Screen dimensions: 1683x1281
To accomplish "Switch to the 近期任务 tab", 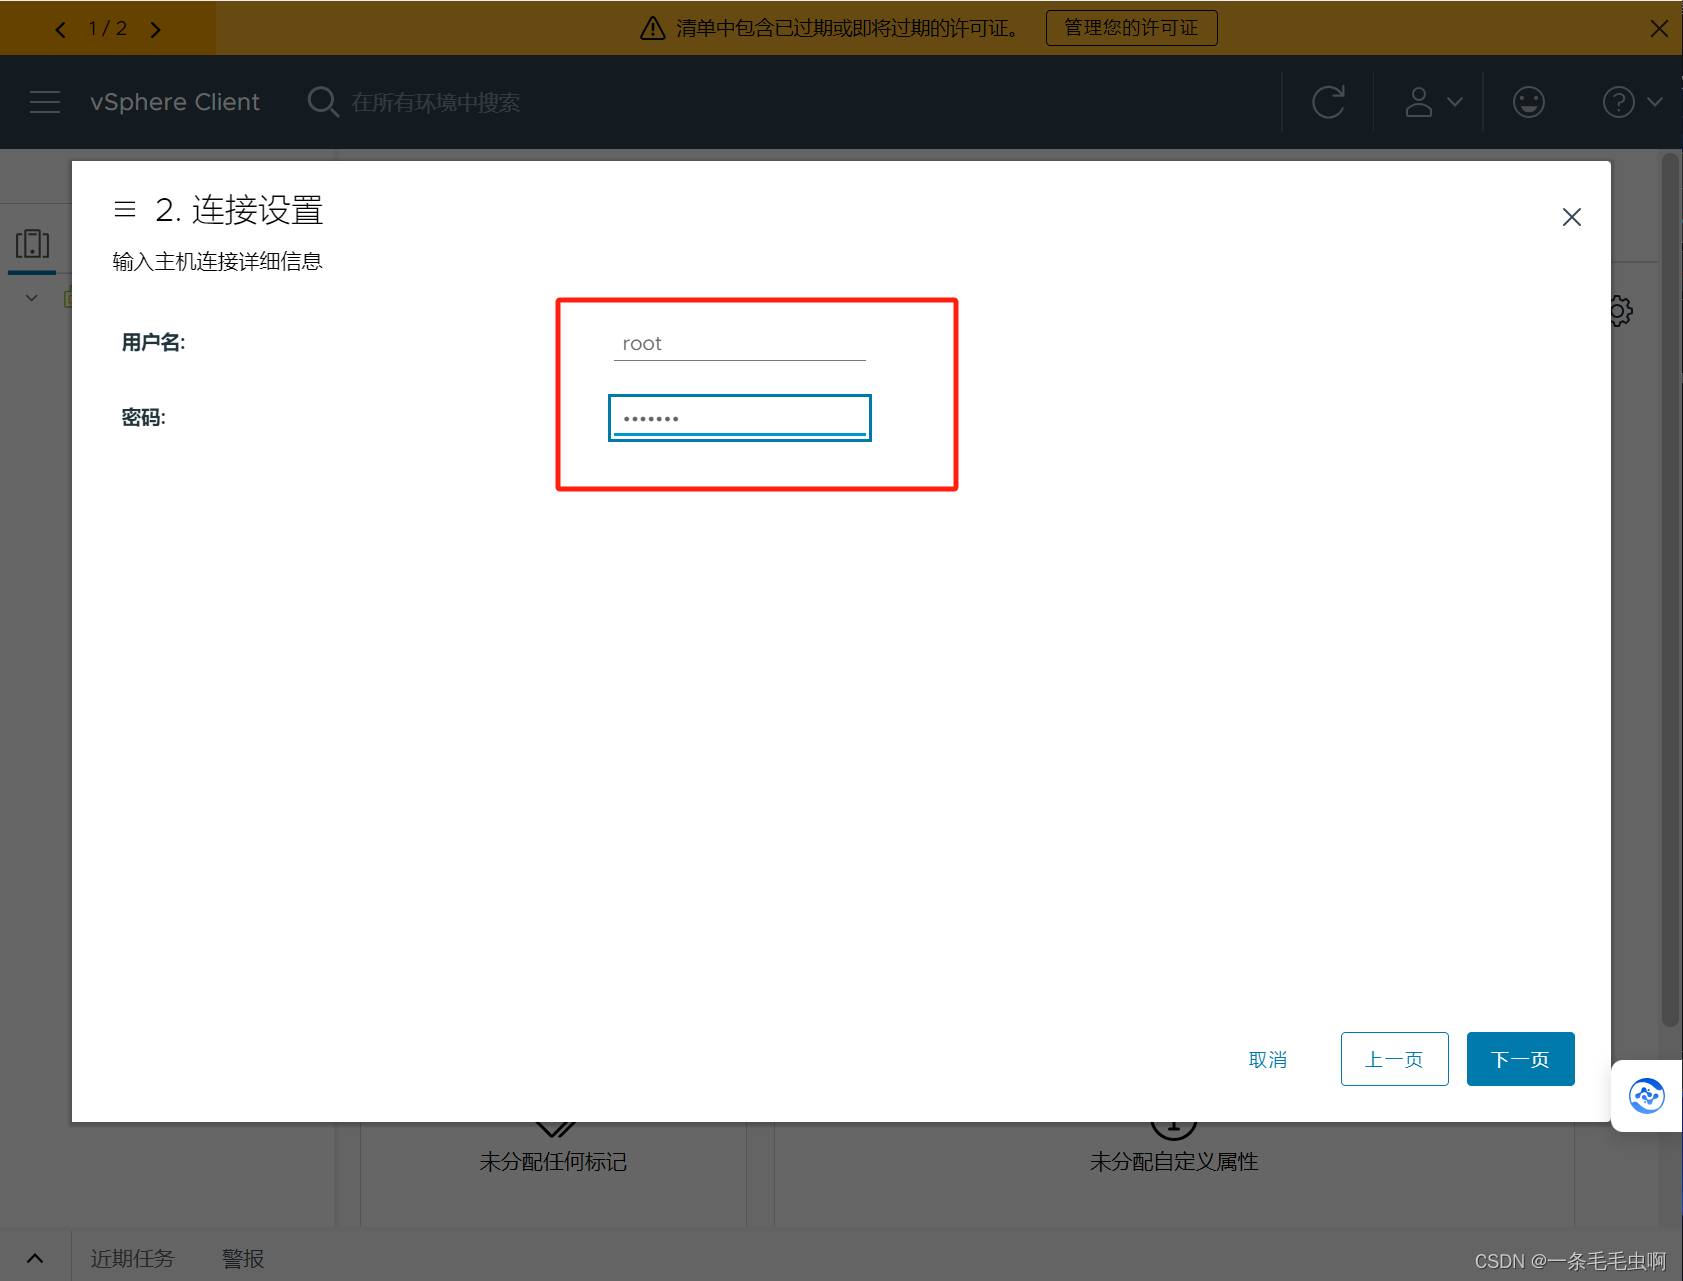I will point(132,1258).
